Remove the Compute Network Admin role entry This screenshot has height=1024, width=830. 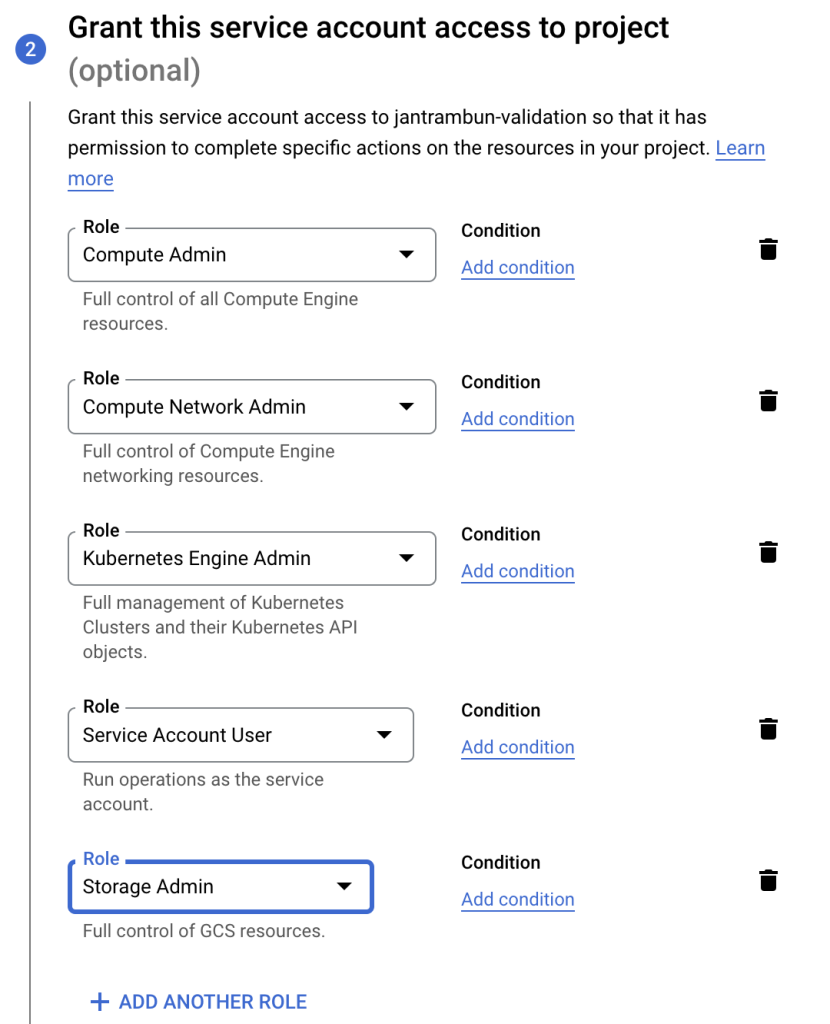point(768,400)
